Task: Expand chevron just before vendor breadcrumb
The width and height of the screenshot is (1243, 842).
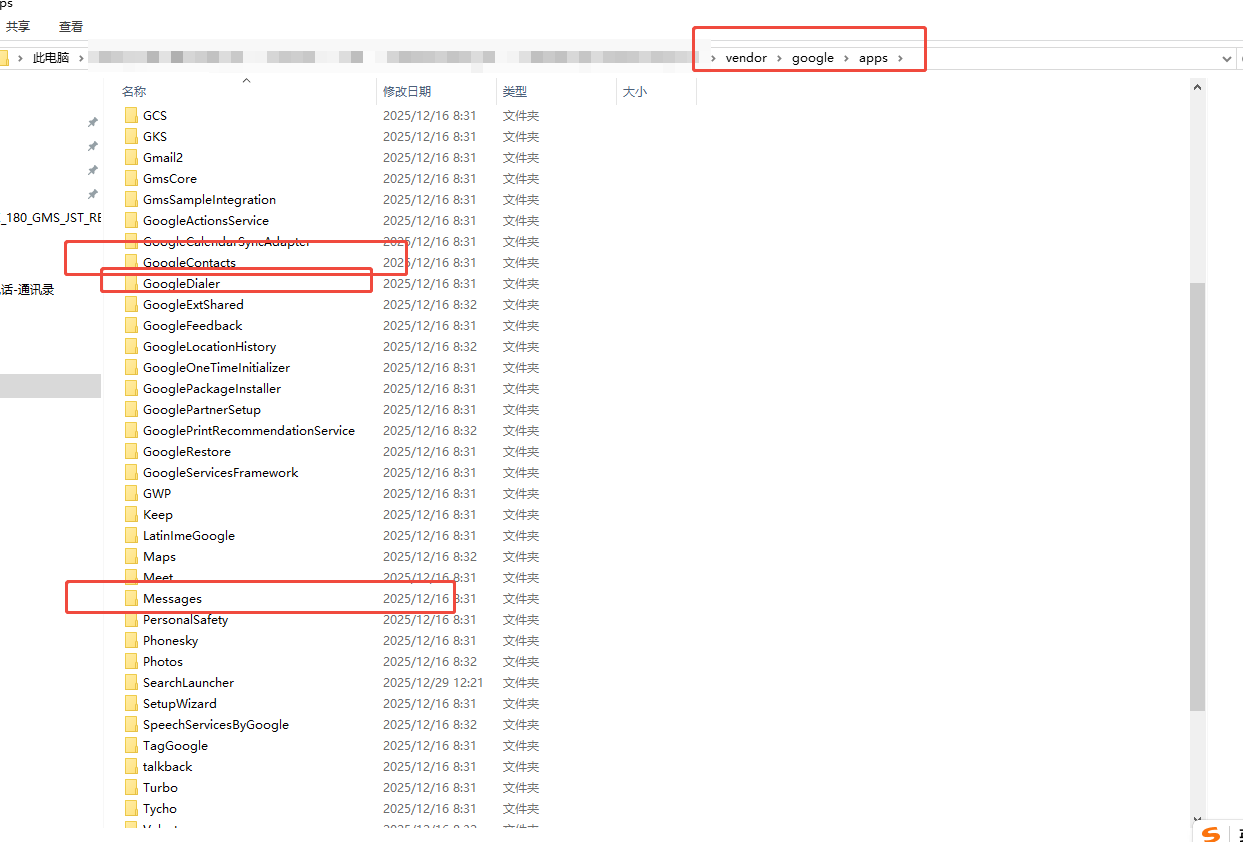Action: pyautogui.click(x=713, y=58)
